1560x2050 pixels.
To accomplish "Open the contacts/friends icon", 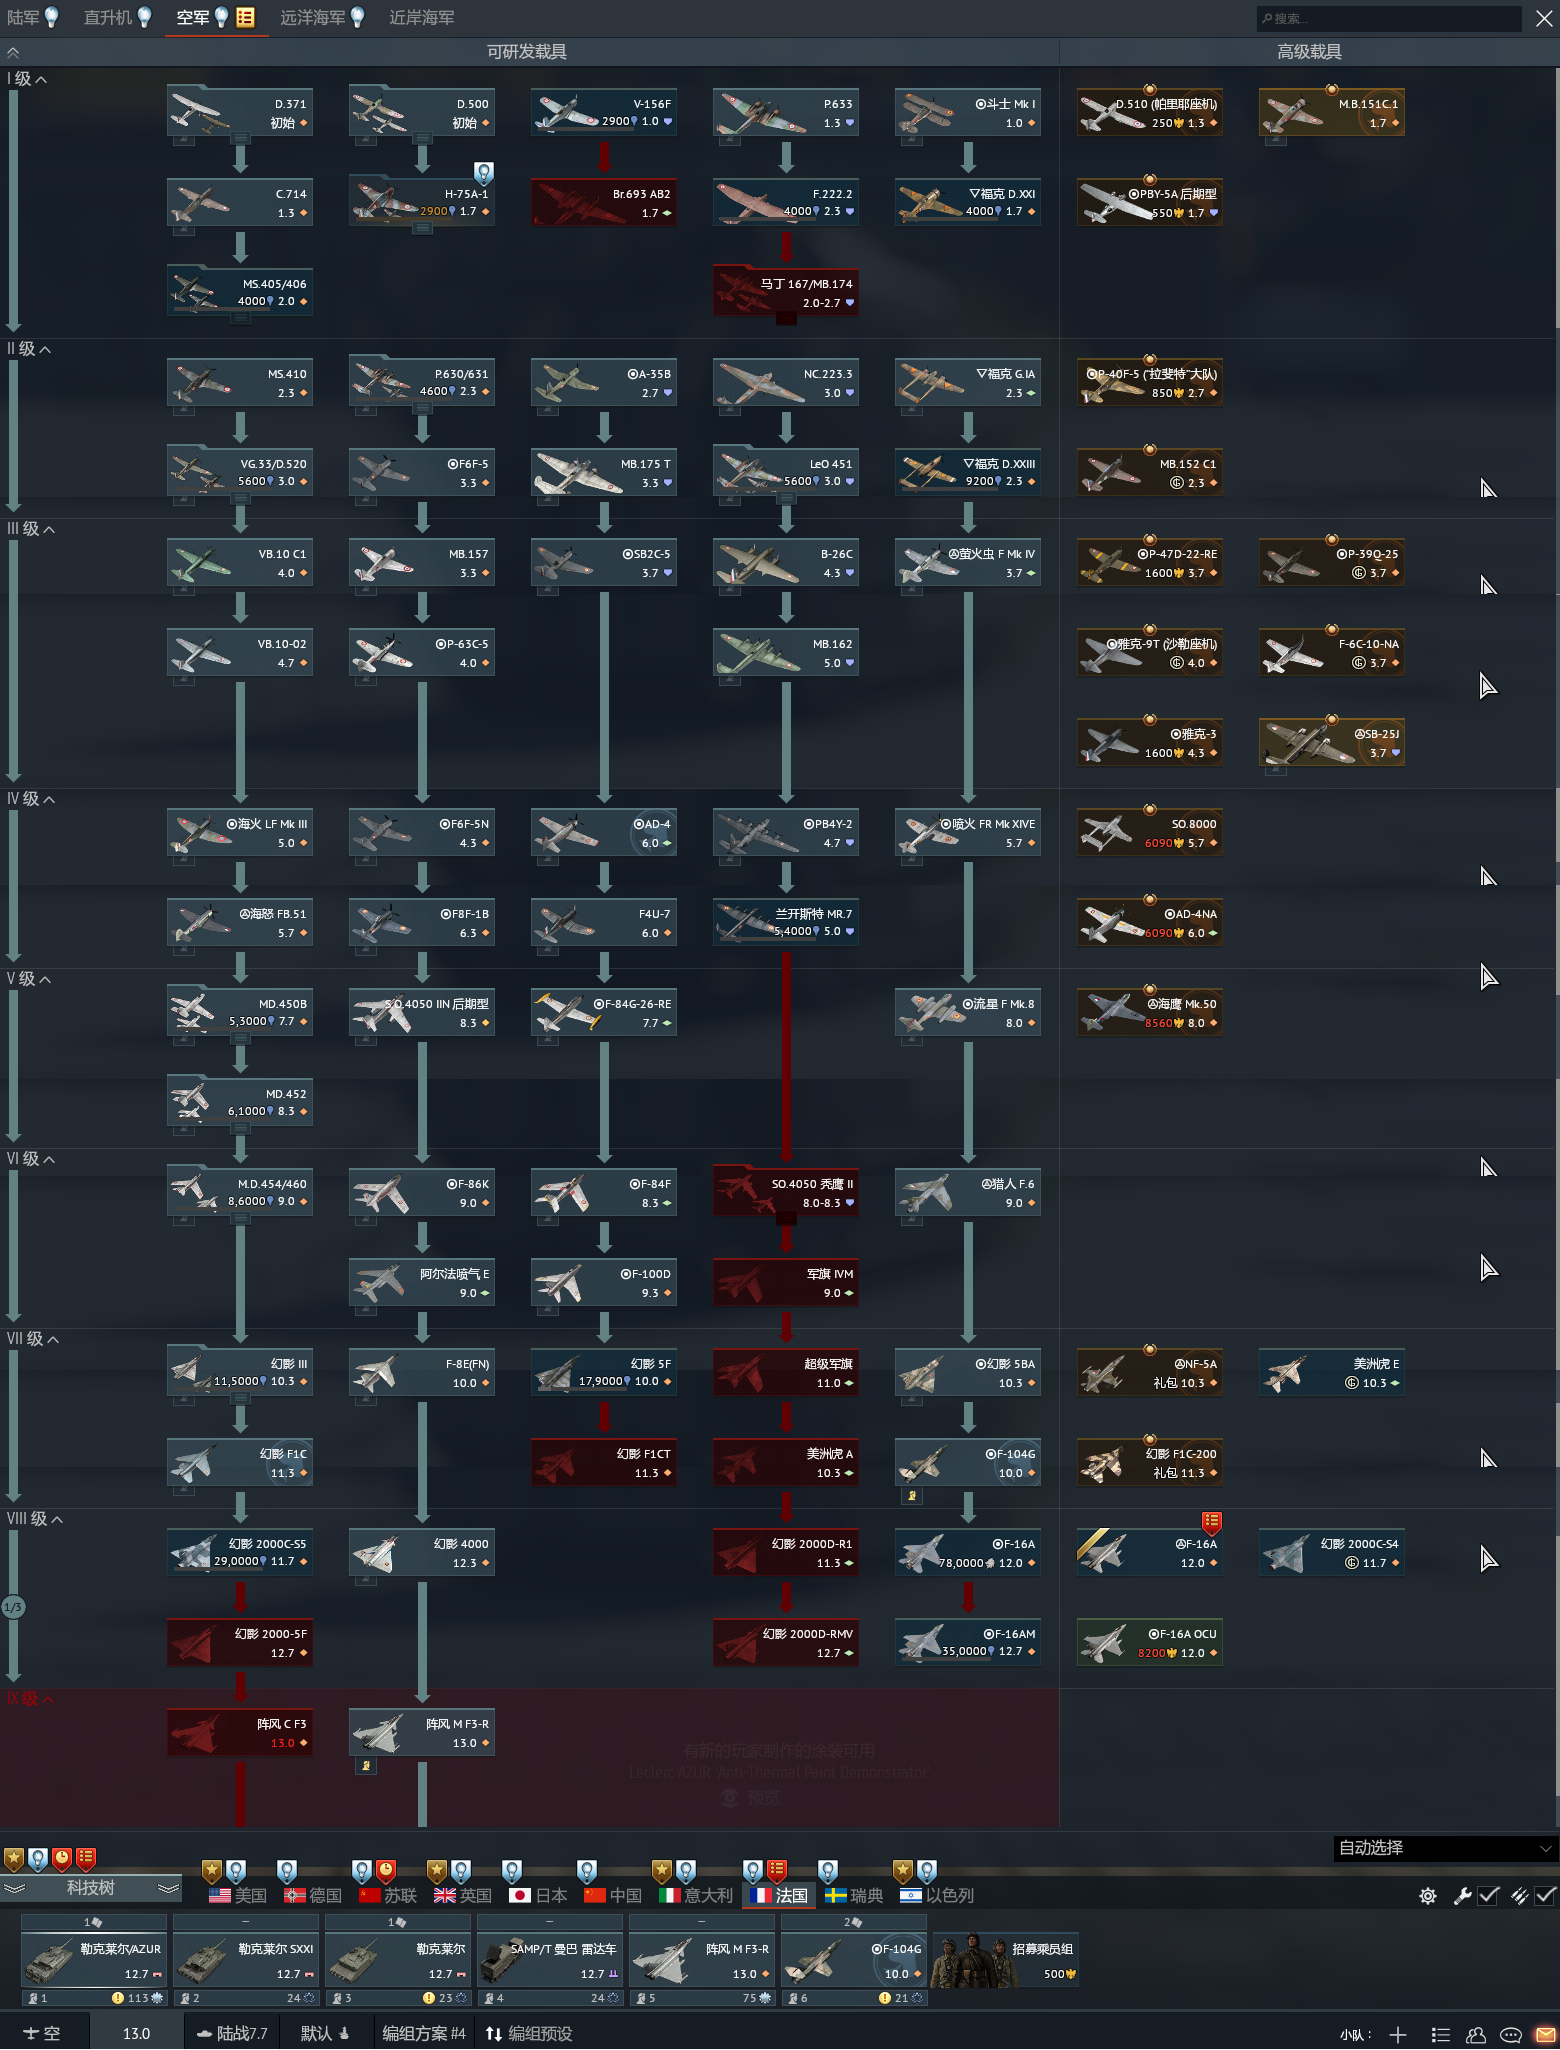I will point(1476,2034).
